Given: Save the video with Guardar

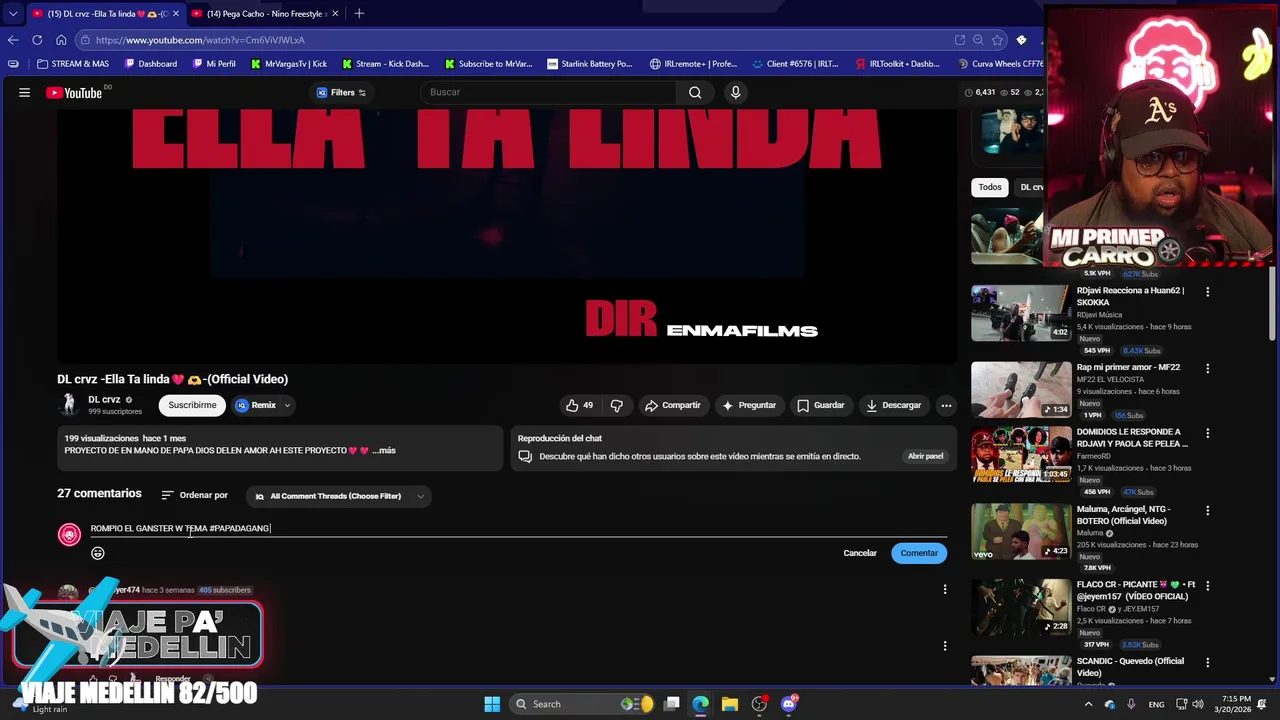Looking at the screenshot, I should click(x=820, y=405).
